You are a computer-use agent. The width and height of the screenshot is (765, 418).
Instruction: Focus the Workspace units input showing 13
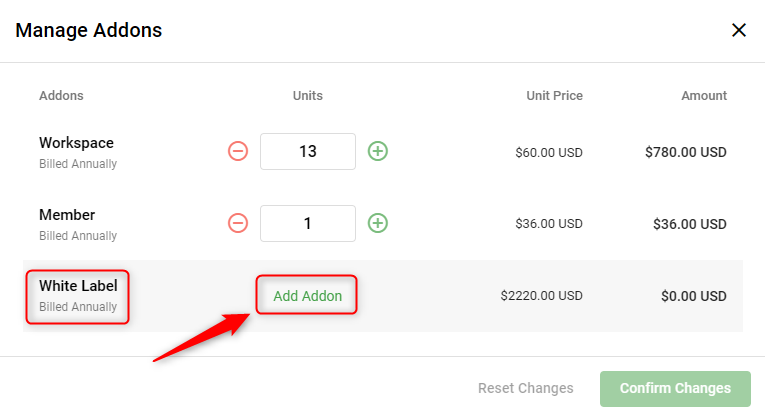[308, 152]
